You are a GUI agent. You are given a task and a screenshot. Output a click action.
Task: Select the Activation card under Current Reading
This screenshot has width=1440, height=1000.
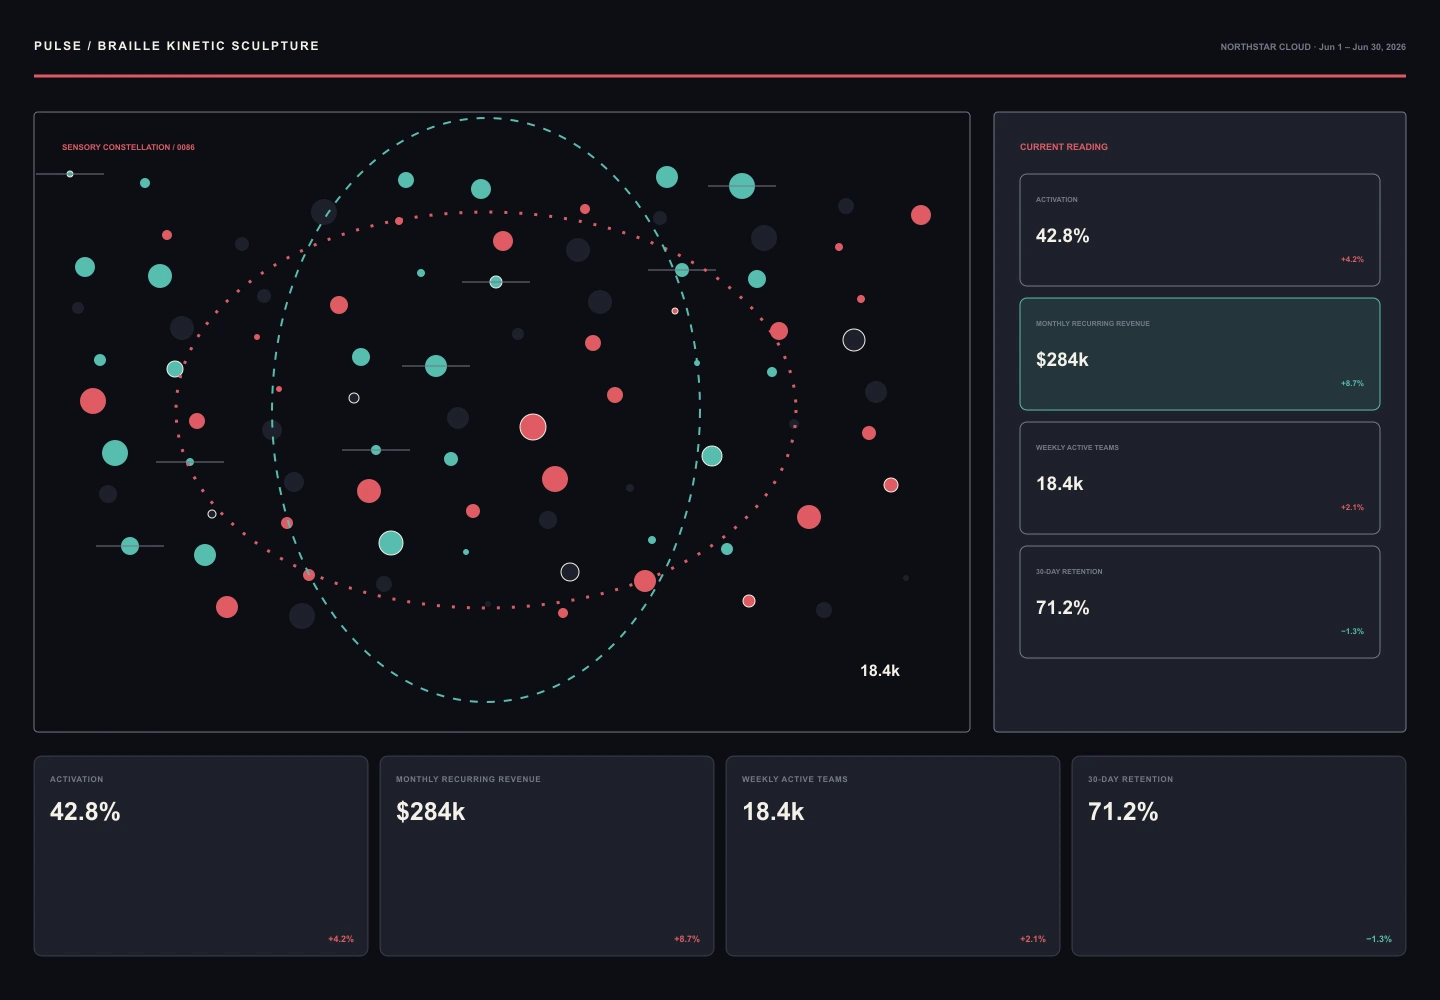click(1200, 230)
